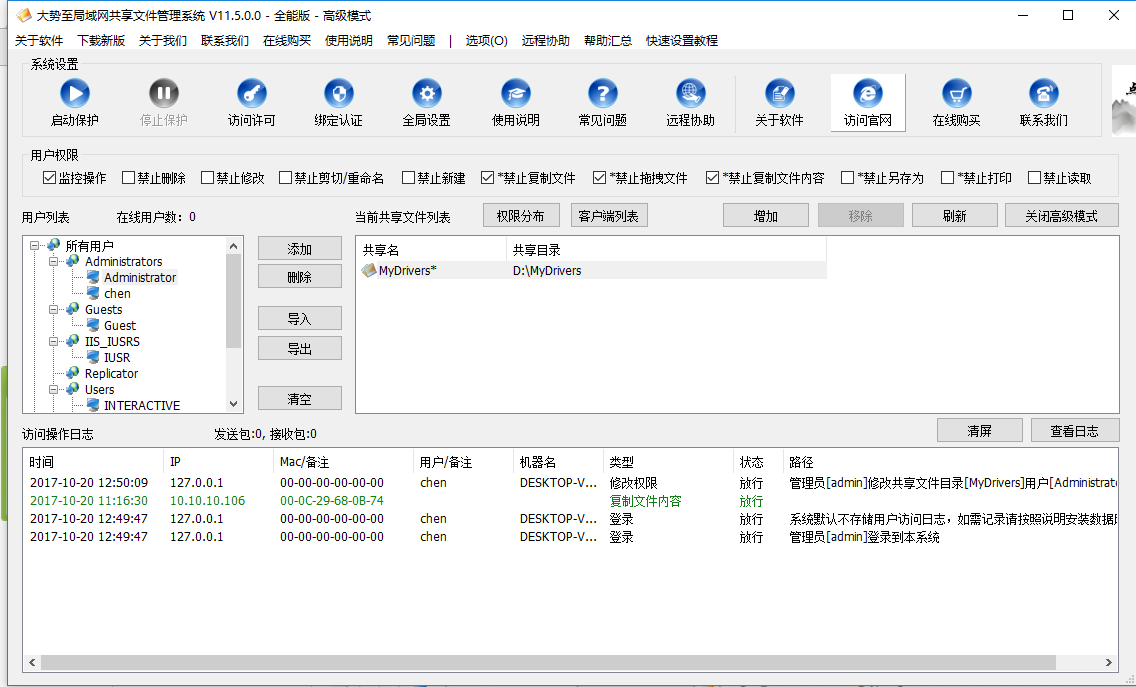Click the Guests group icon
The image size is (1136, 687).
[x=72, y=309]
